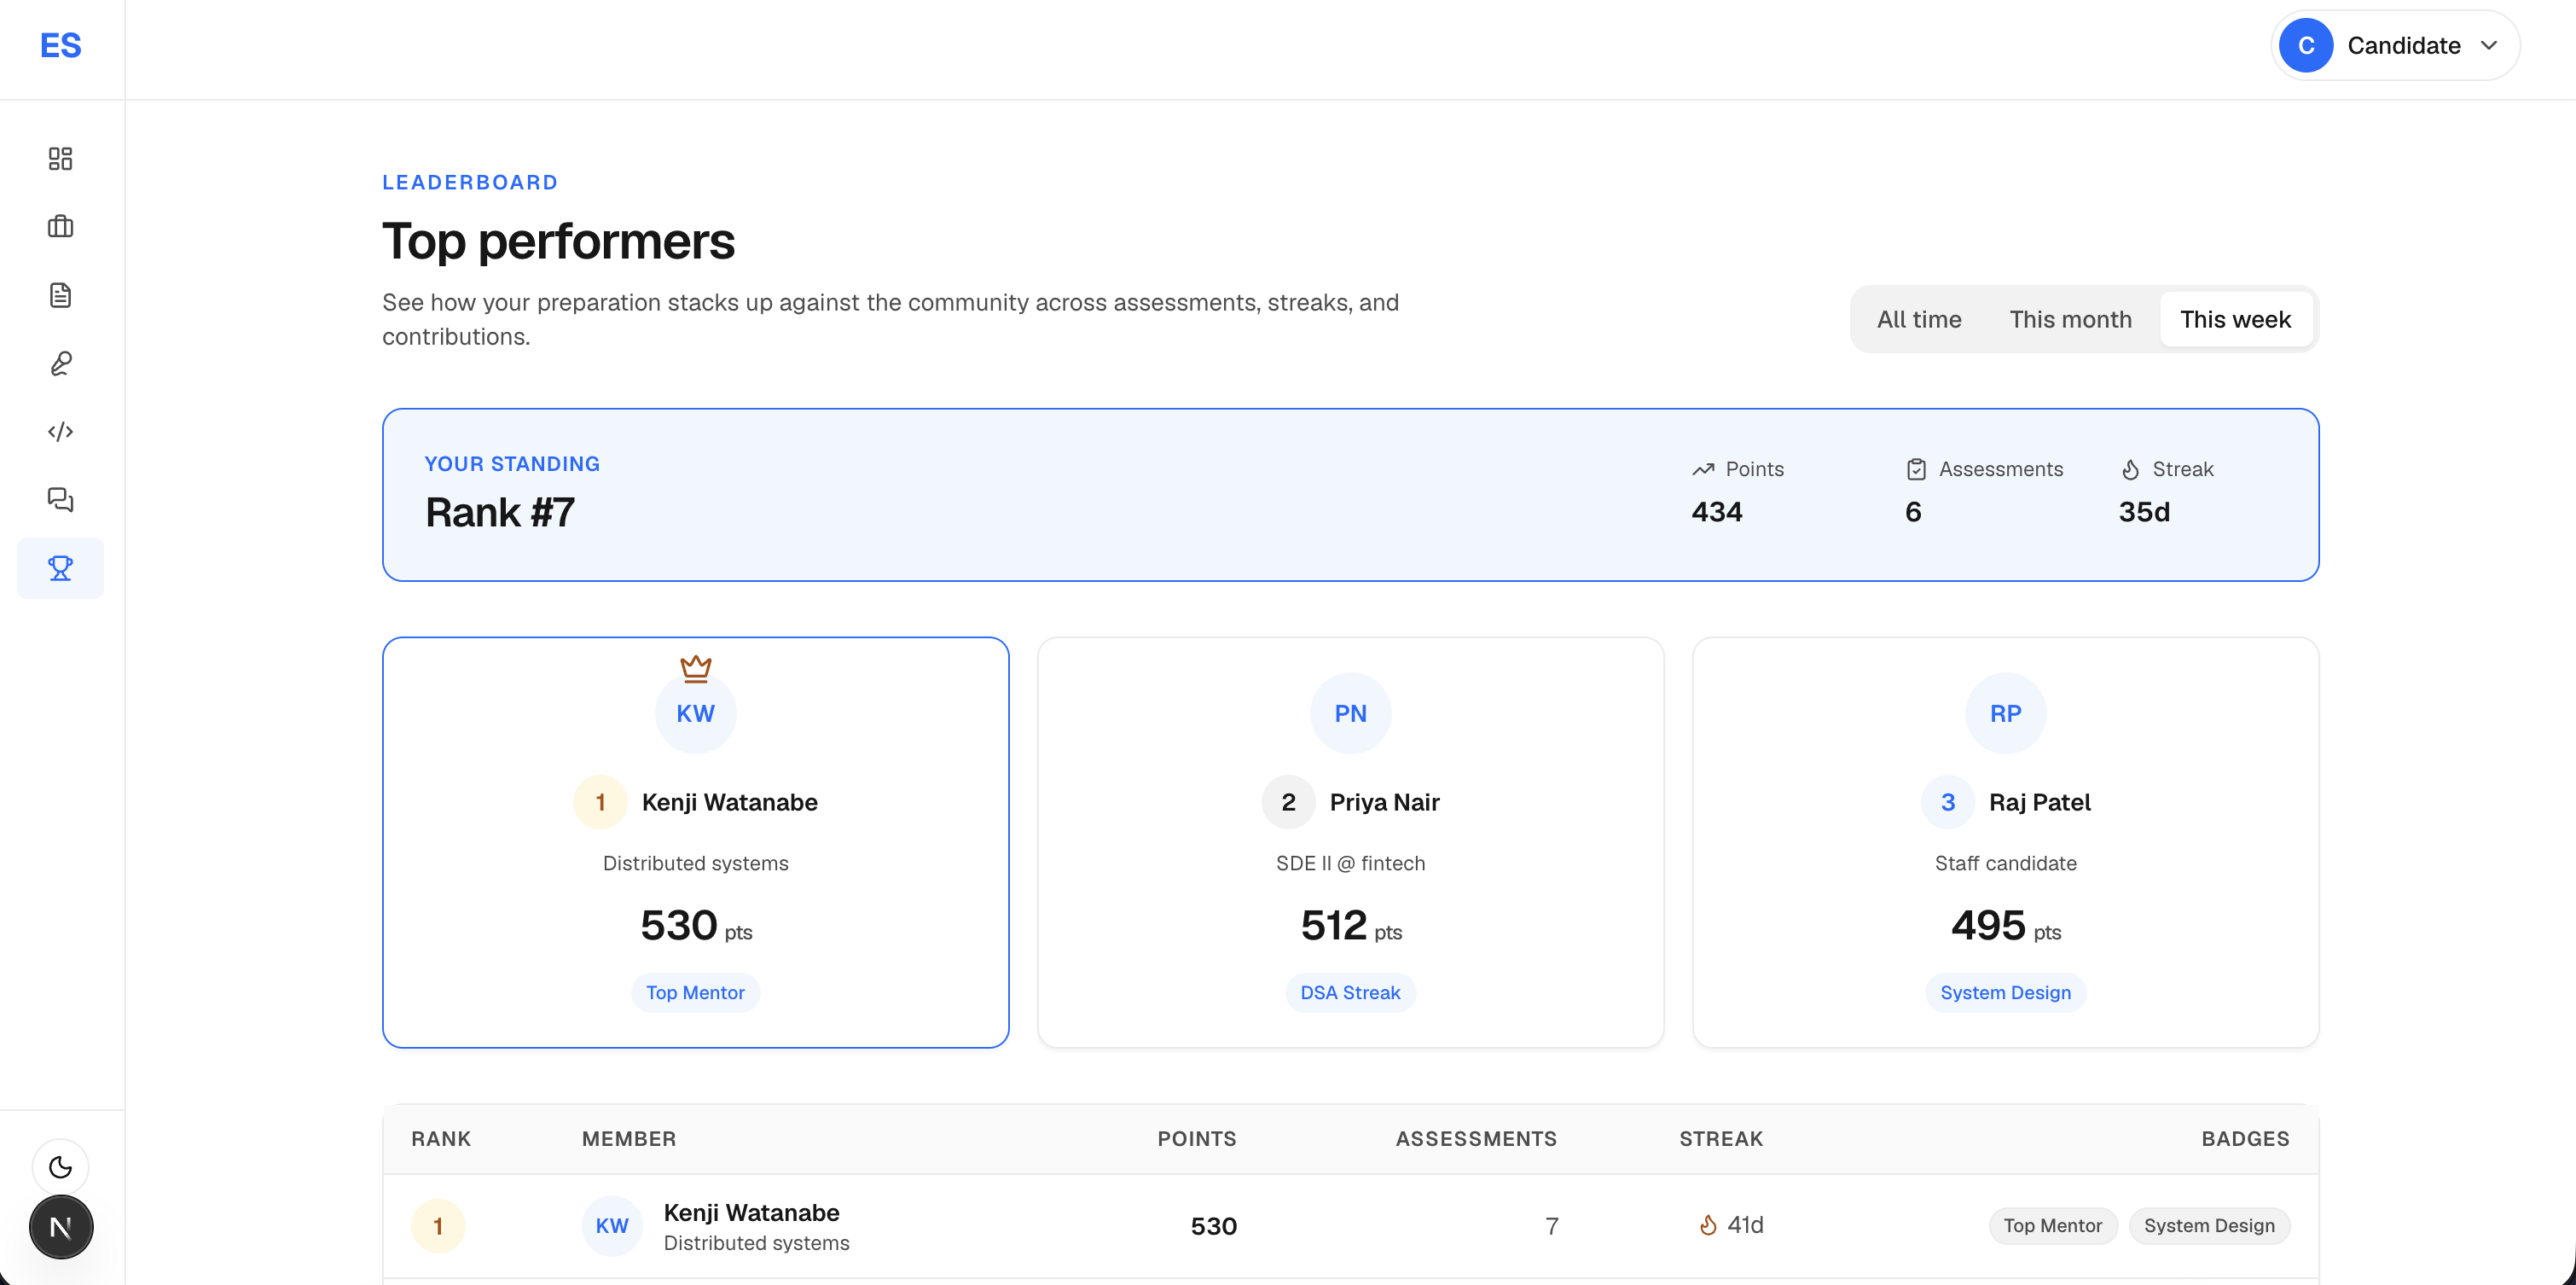Open Kenji Watanabe name in table row
Image resolution: width=2576 pixels, height=1285 pixels.
tap(751, 1212)
